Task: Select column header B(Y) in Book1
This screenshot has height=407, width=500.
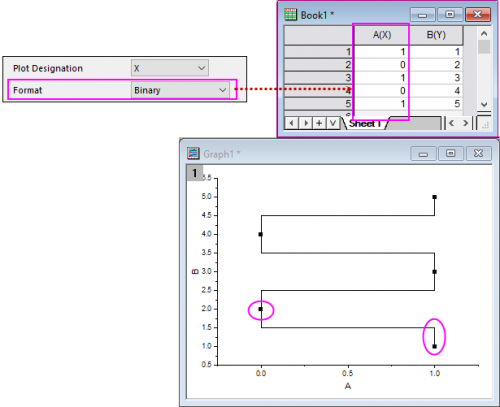Action: 436,35
